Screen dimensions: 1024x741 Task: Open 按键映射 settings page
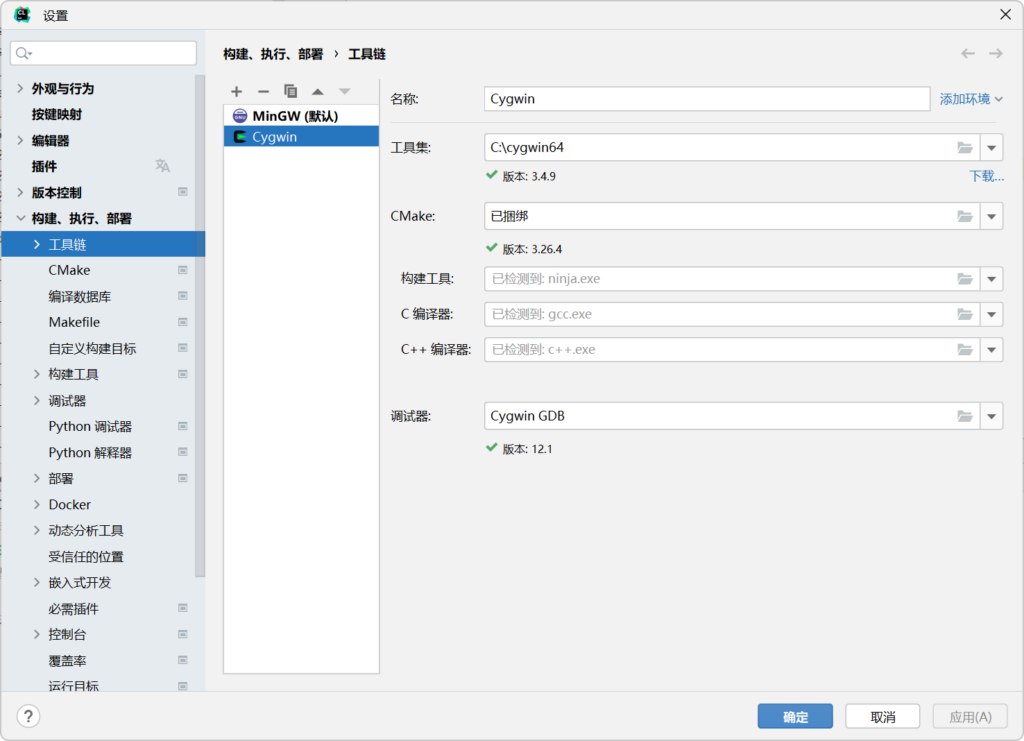click(x=57, y=114)
